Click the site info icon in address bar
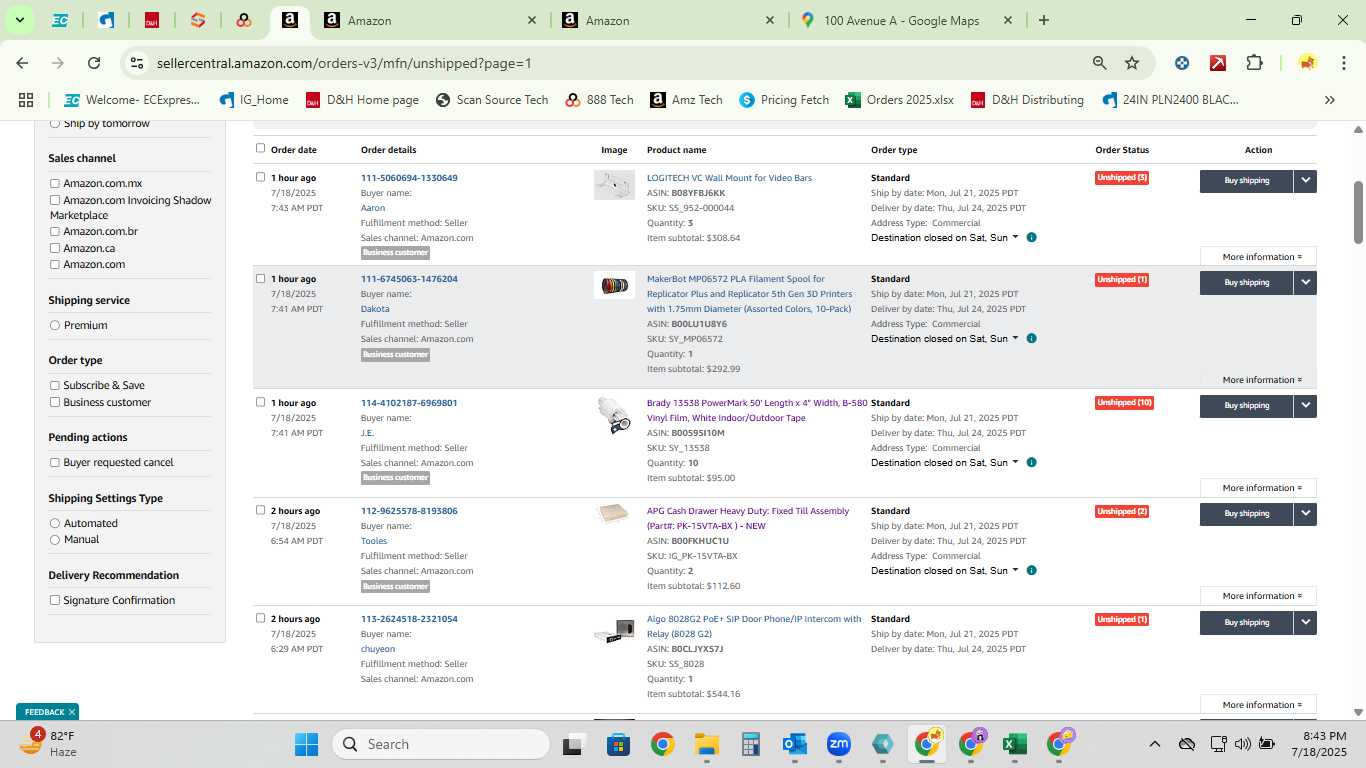This screenshot has height=768, width=1366. (x=137, y=63)
